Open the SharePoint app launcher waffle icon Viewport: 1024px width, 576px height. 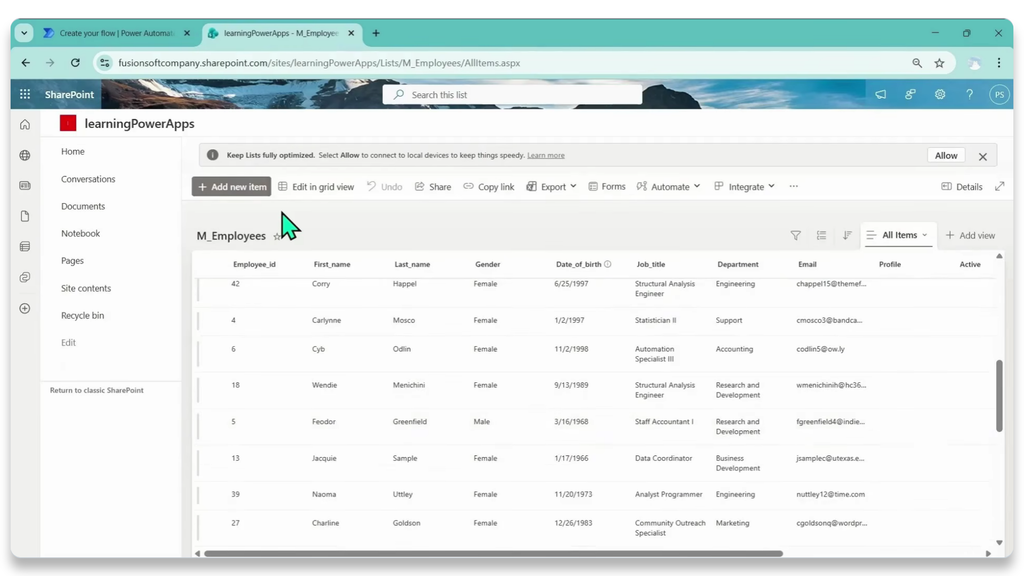tap(25, 94)
